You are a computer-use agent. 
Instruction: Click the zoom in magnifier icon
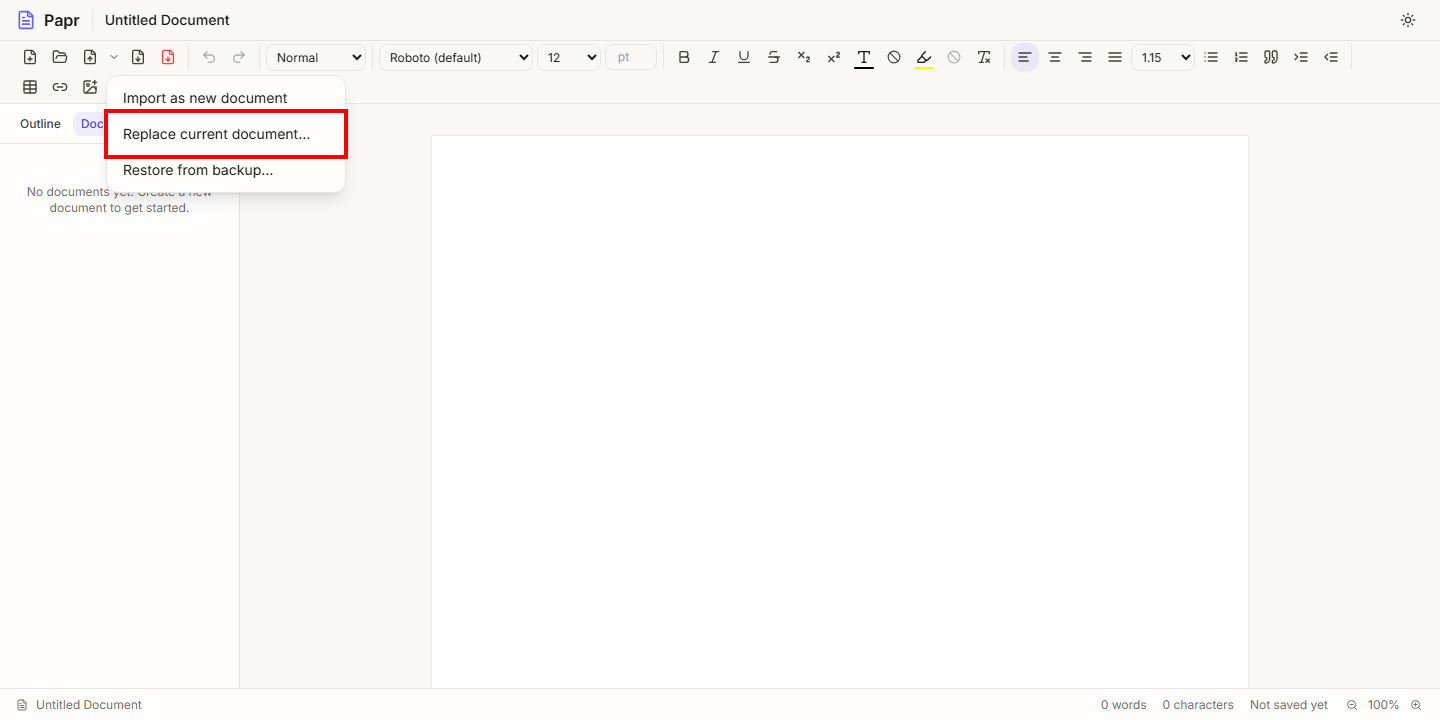tap(1416, 705)
